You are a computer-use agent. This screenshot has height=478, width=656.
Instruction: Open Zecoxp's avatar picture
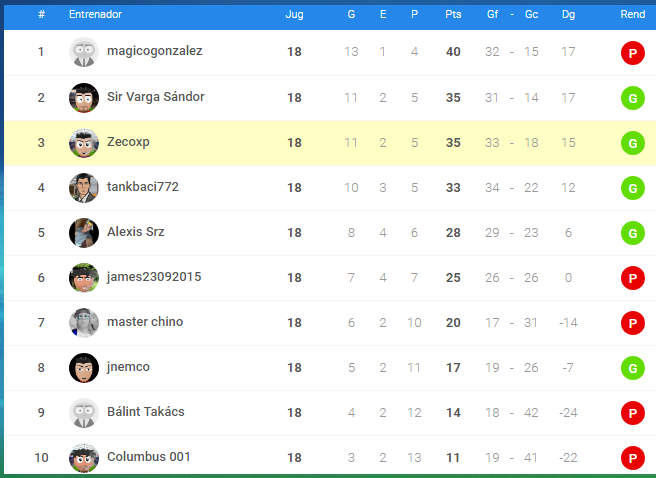pos(84,143)
